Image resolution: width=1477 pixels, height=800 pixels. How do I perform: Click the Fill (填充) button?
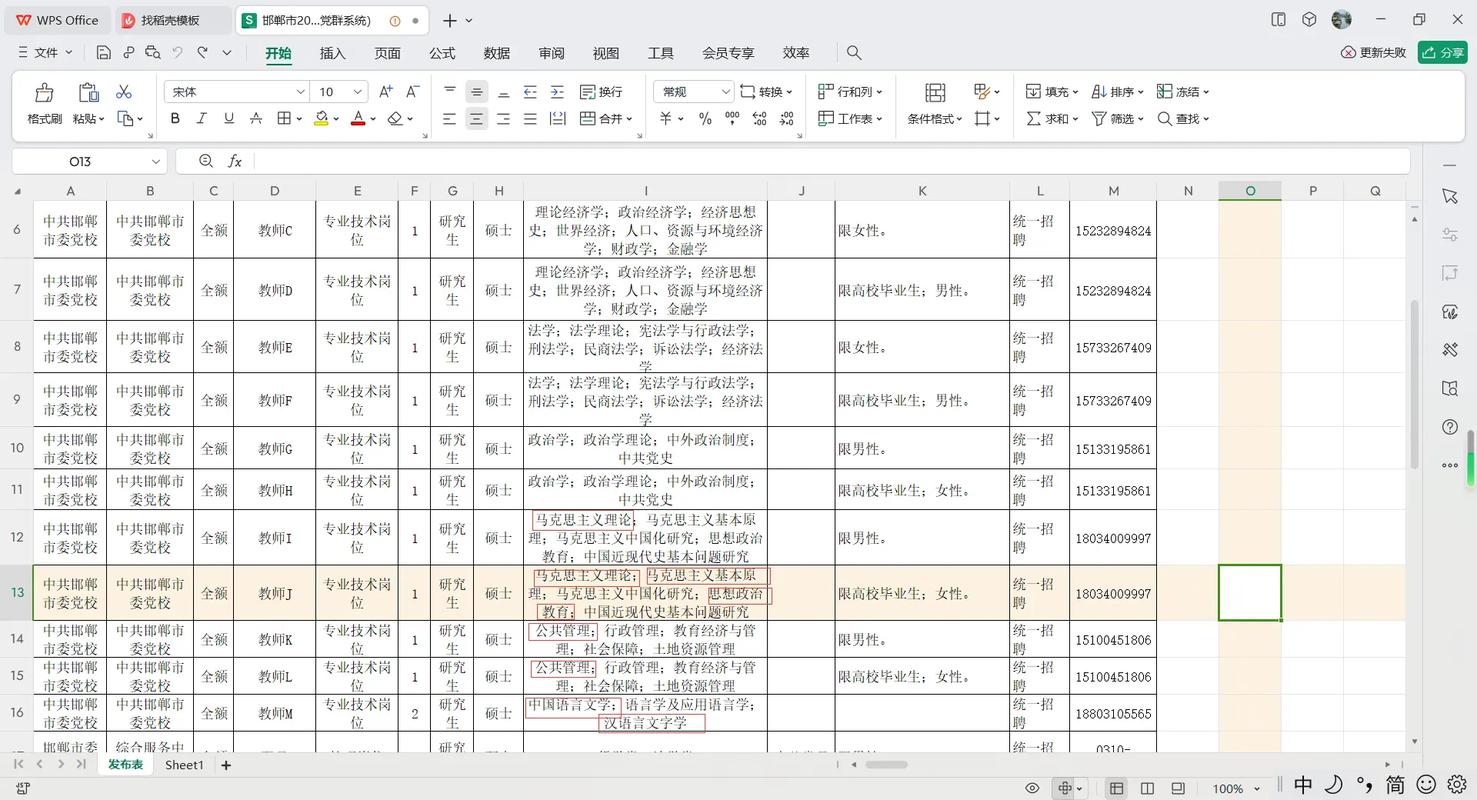(1051, 92)
